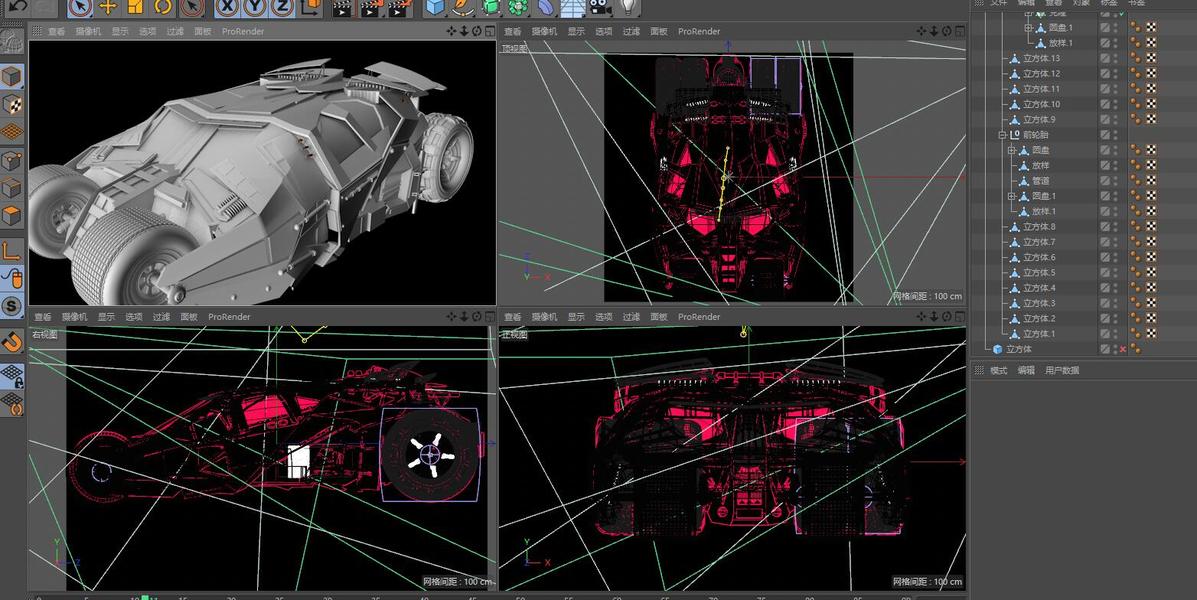
Task: Select Phong tag on 立方体.8
Action: tap(1136, 227)
